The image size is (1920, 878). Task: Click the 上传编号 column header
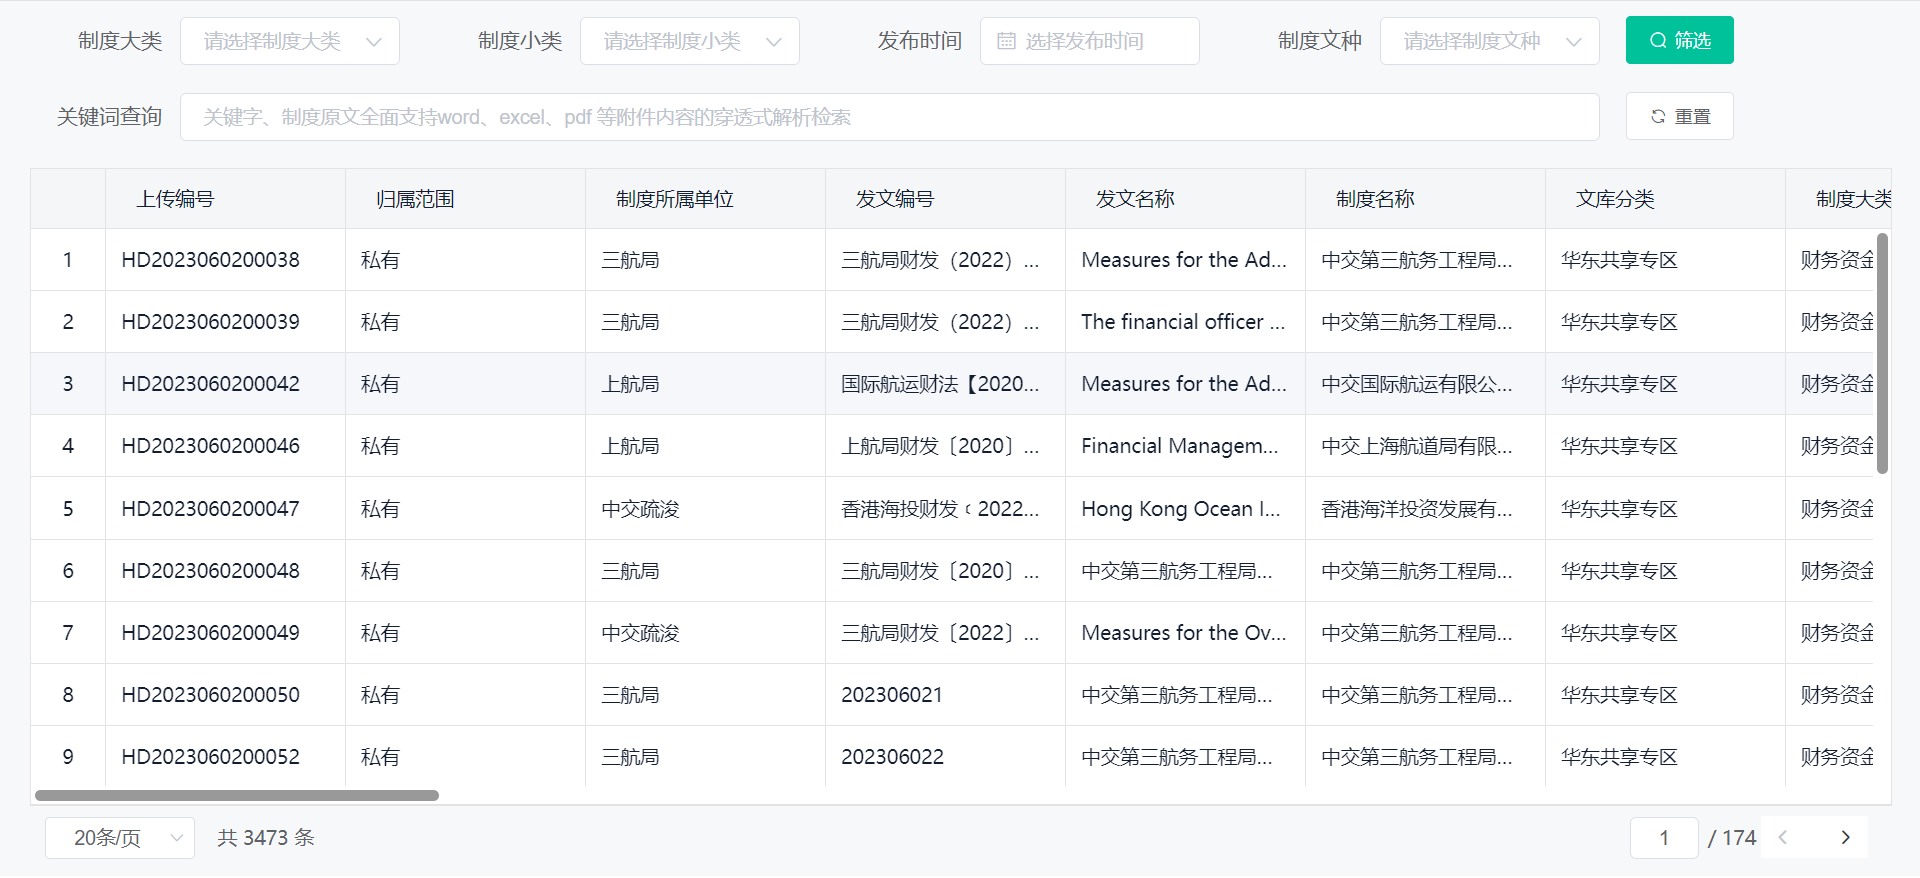[175, 199]
